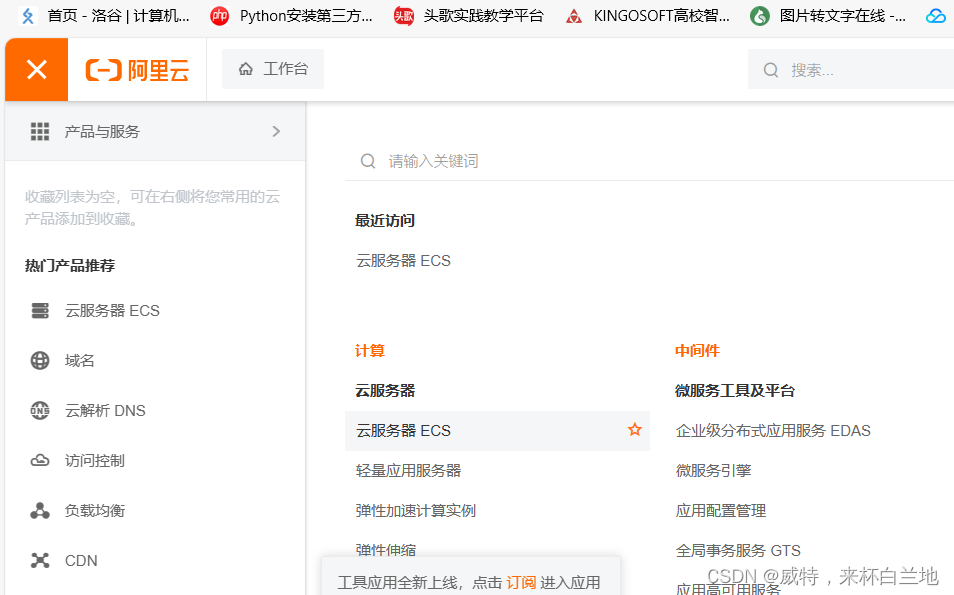The width and height of the screenshot is (954, 595).
Task: Click the CDN network icon
Action: click(40, 560)
